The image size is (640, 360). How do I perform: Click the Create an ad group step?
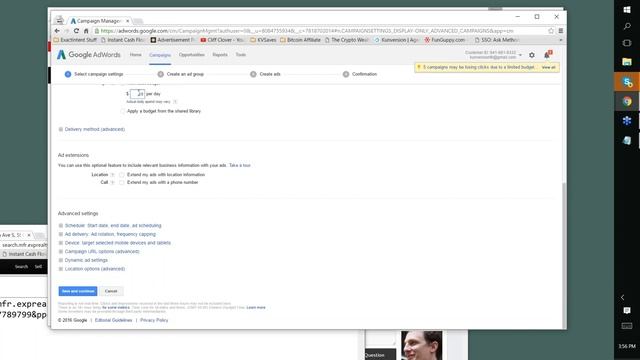tap(181, 74)
